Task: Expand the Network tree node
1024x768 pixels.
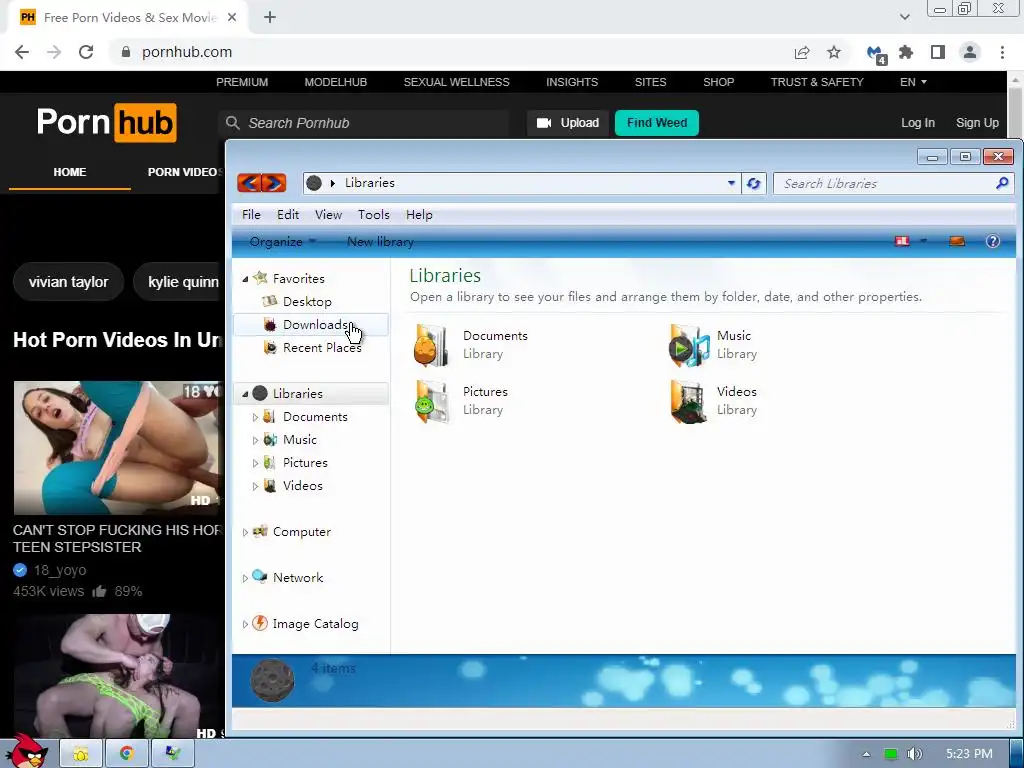Action: [x=245, y=578]
